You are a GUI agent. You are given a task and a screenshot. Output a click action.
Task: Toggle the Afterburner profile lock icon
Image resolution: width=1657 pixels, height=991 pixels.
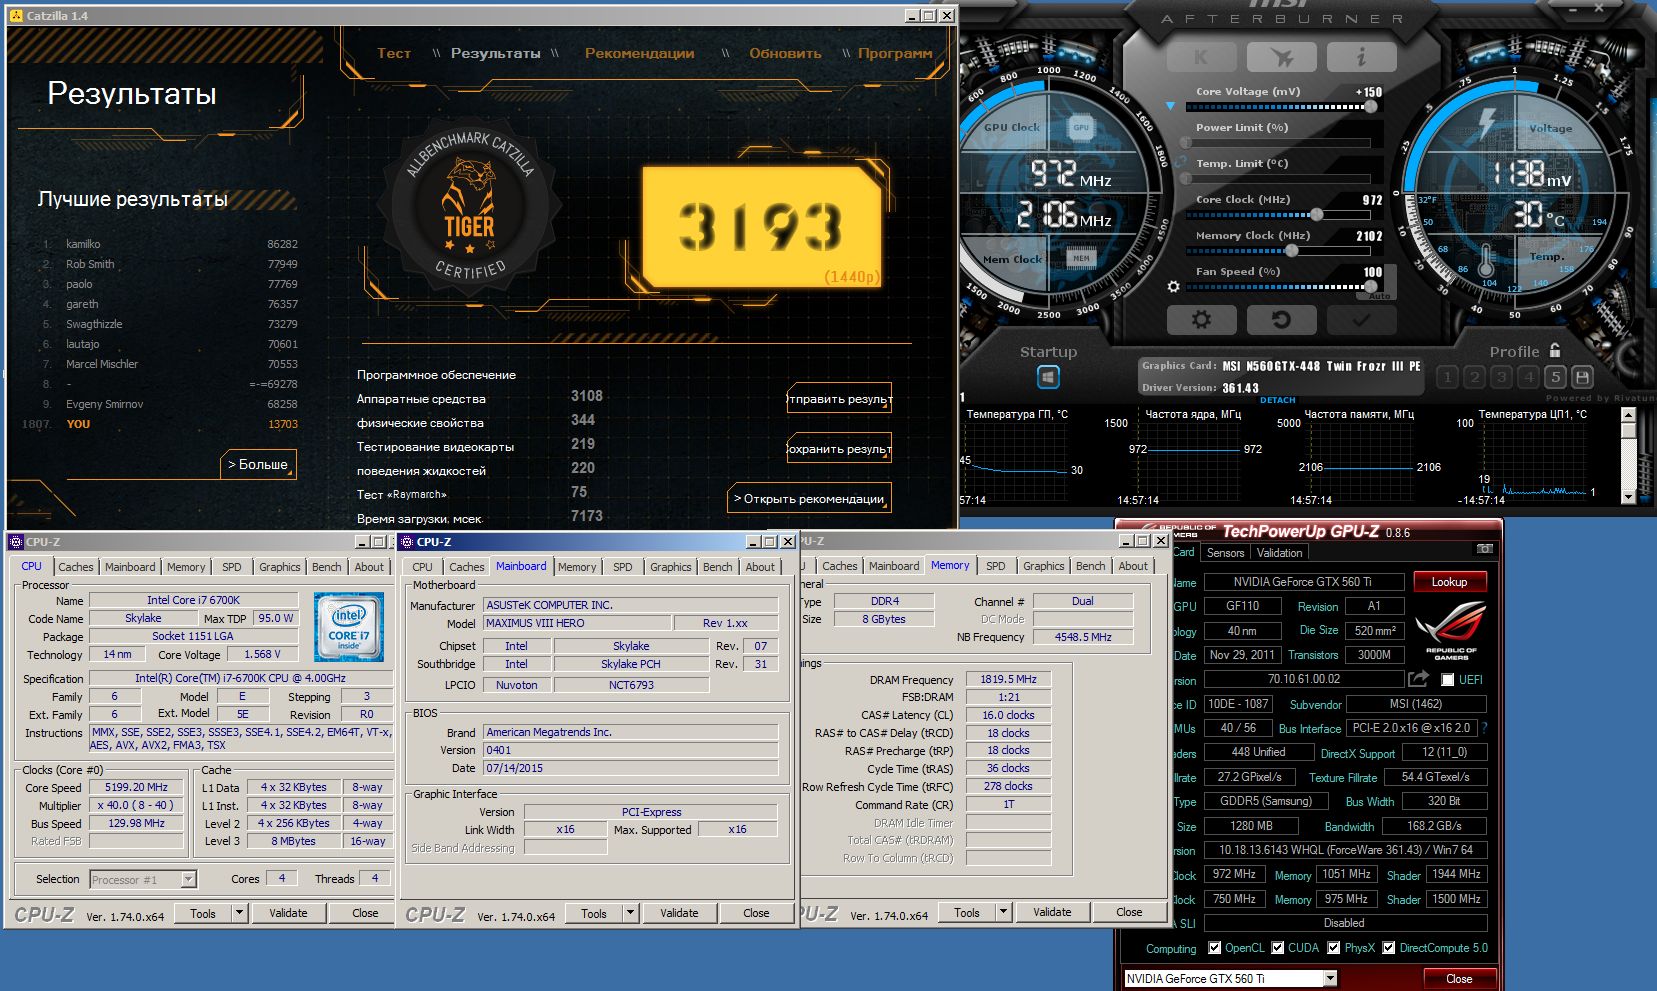point(1555,350)
